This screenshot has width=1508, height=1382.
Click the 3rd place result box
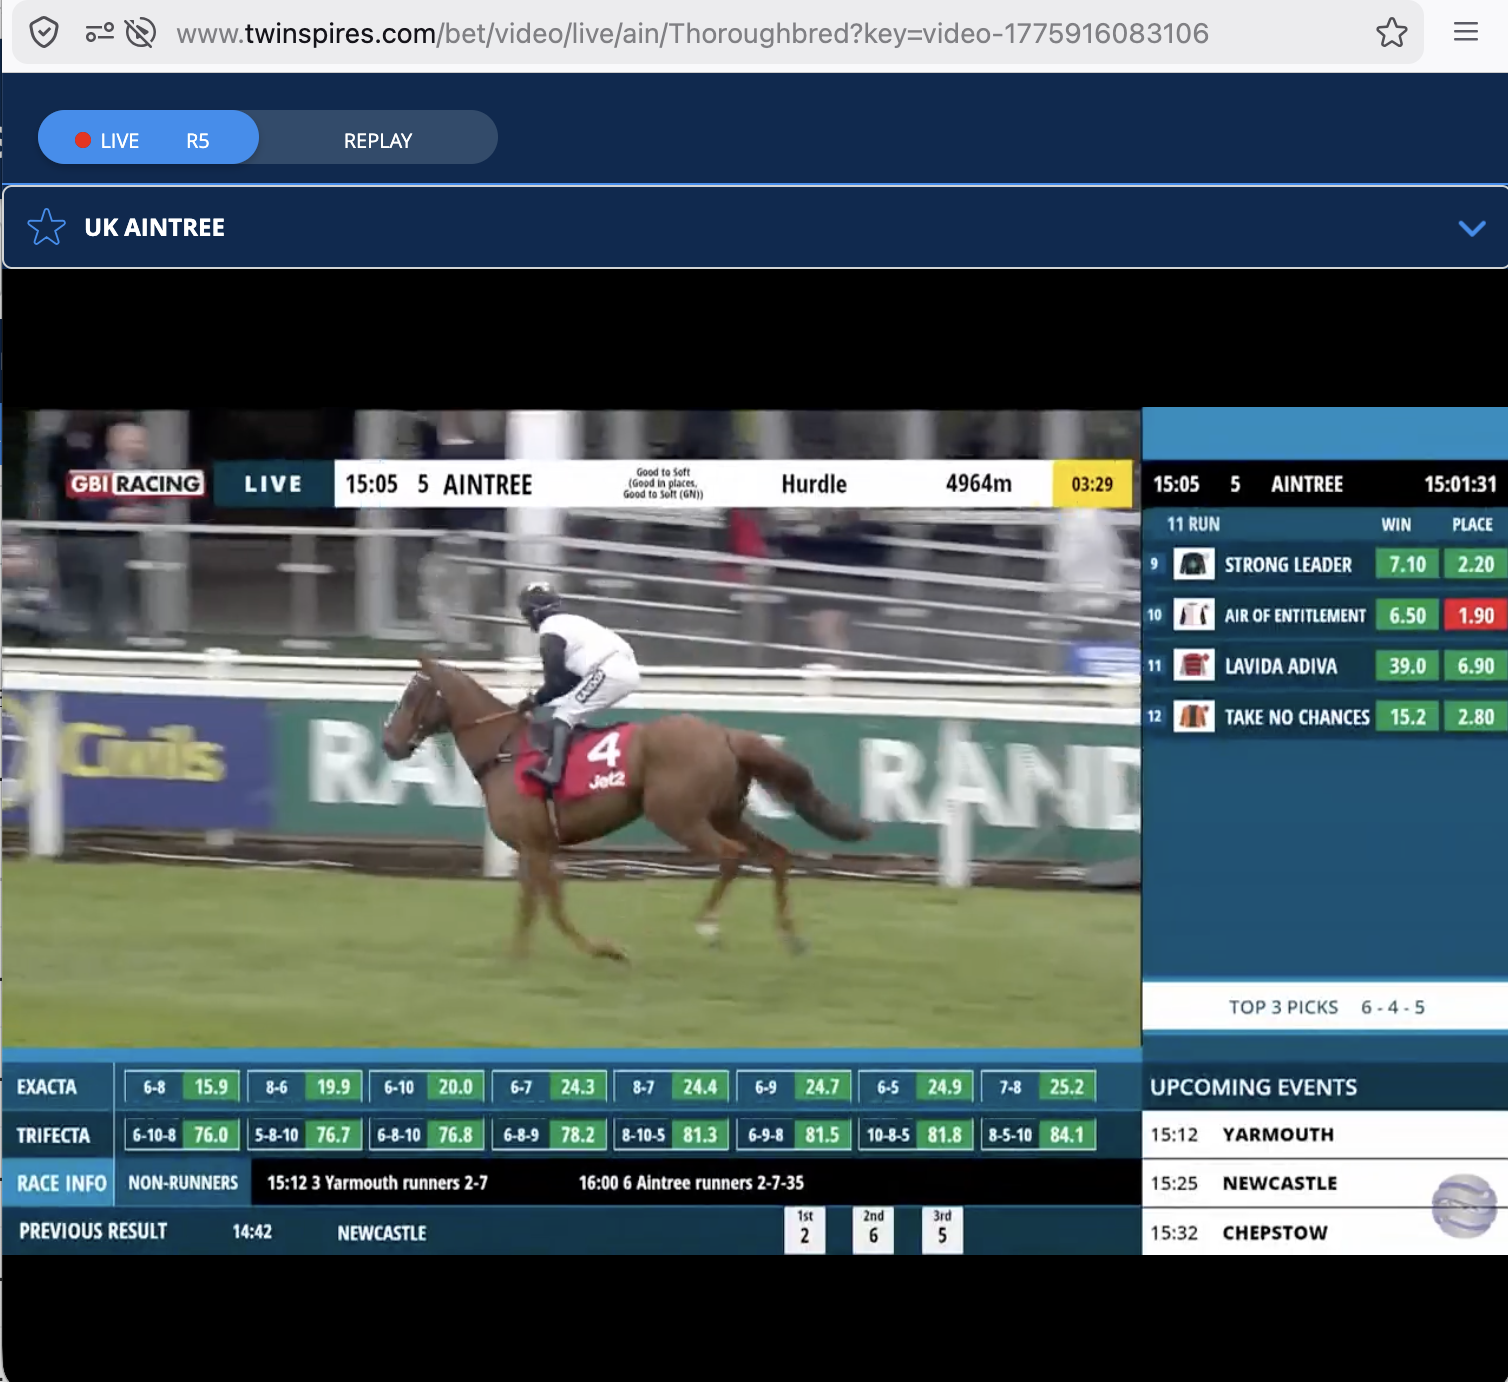(942, 1230)
